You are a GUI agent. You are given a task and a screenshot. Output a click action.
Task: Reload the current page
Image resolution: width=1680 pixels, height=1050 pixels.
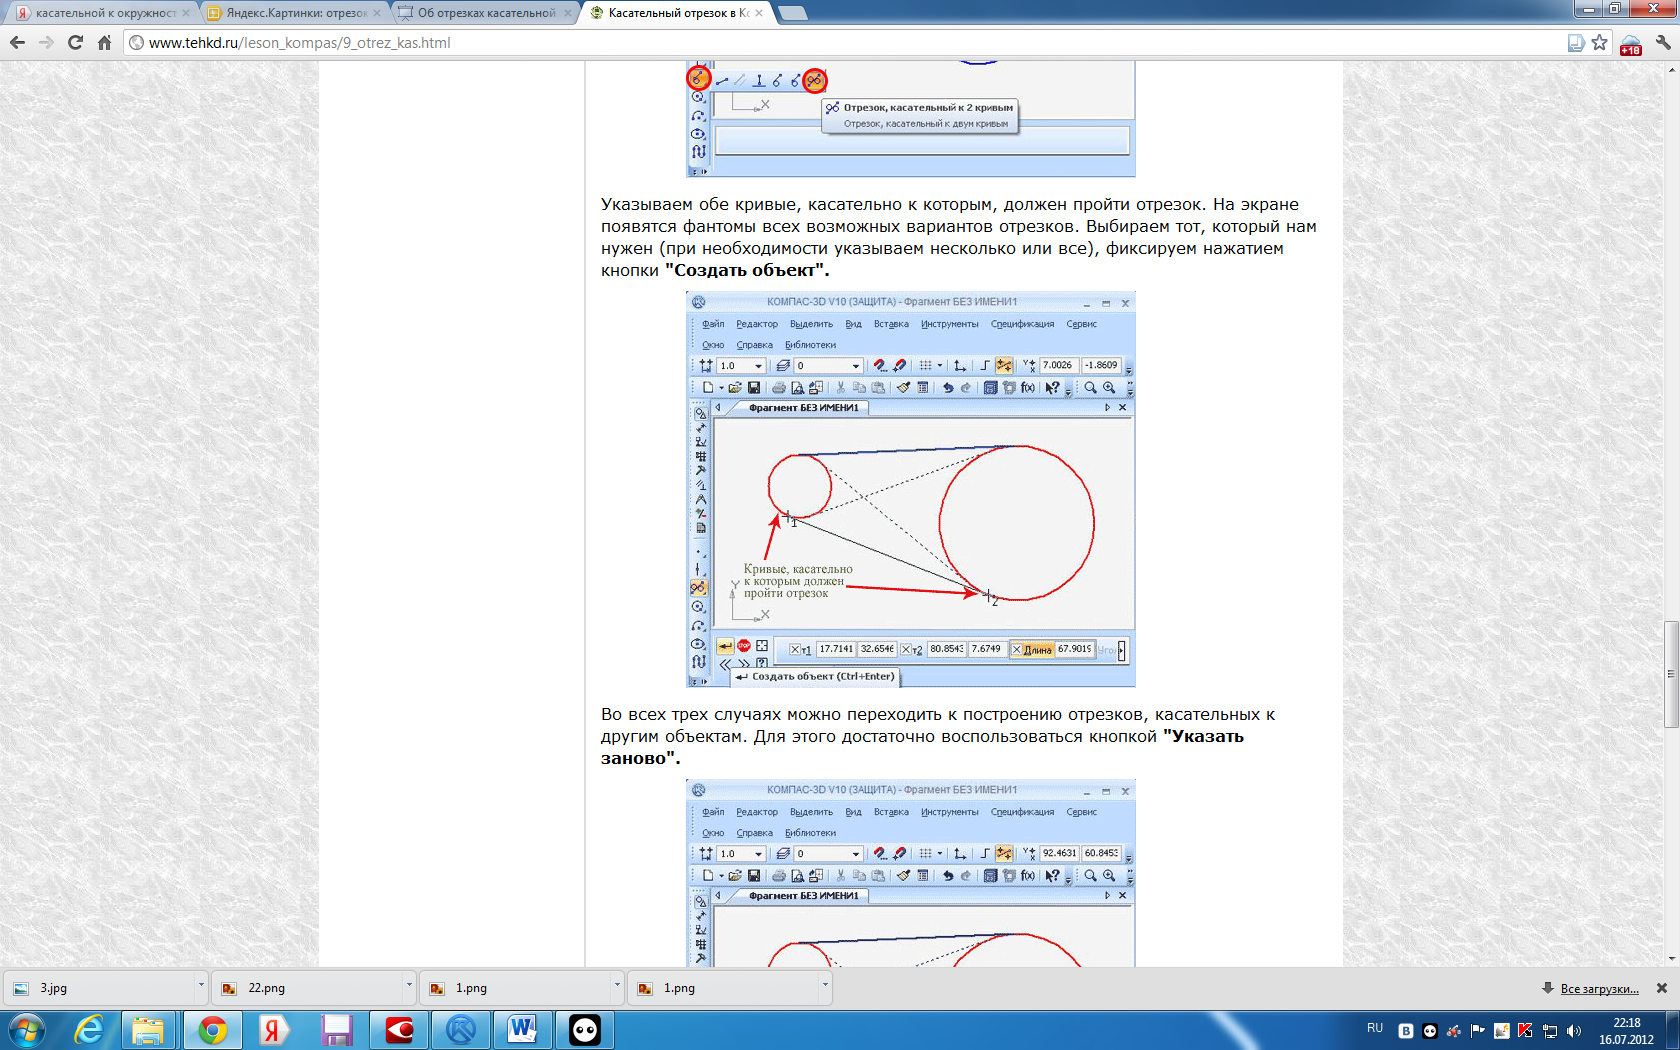[x=75, y=43]
